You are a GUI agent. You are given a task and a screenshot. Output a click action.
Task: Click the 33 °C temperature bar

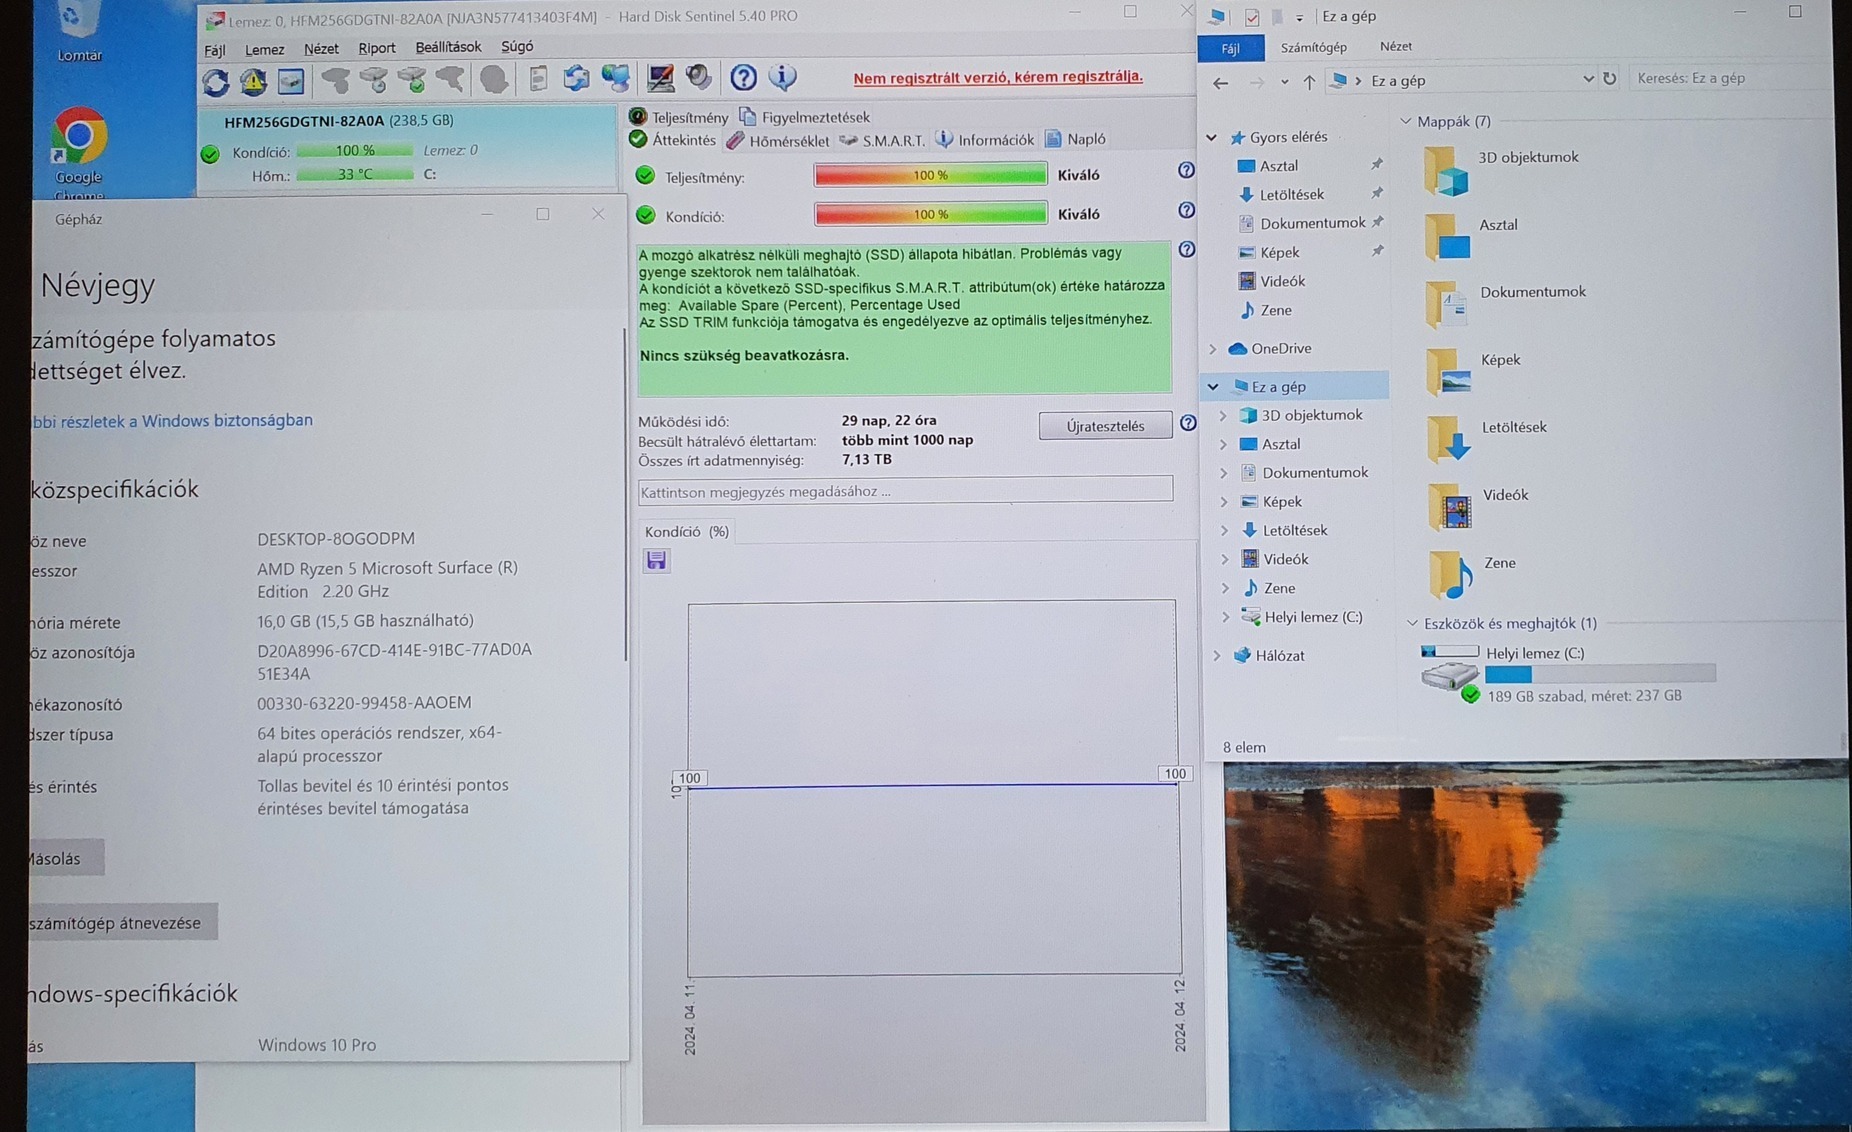pos(355,174)
